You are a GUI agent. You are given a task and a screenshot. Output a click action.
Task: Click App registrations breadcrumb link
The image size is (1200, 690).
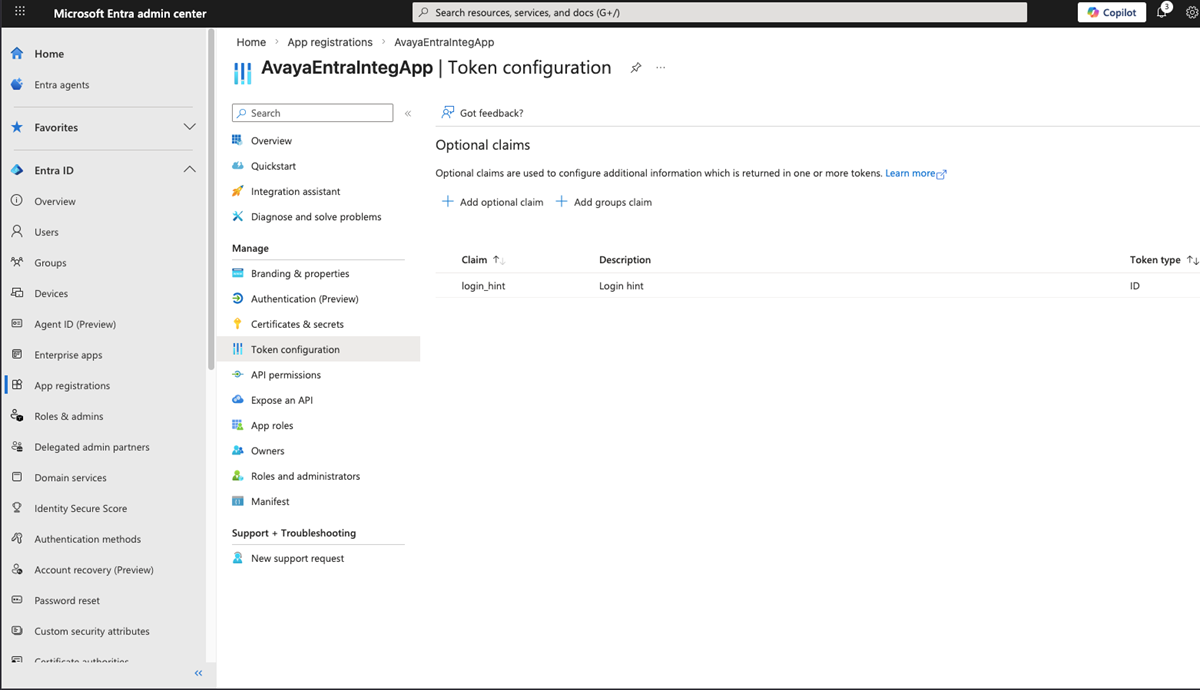pyautogui.click(x=330, y=42)
